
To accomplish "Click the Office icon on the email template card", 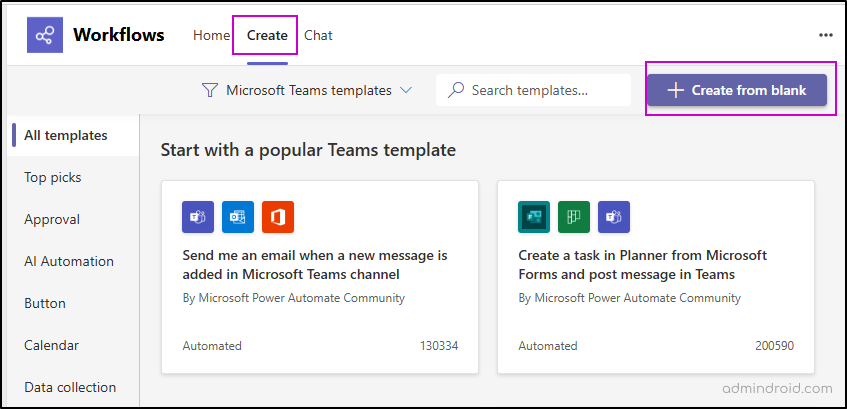I will pos(278,217).
